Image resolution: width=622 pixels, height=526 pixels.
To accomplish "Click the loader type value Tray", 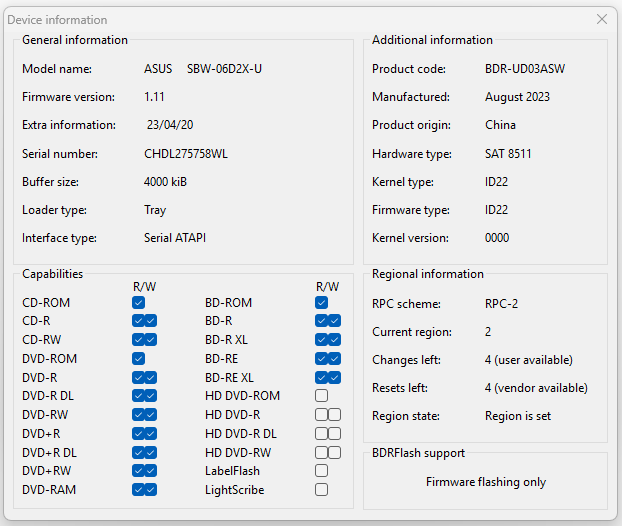I will point(155,210).
